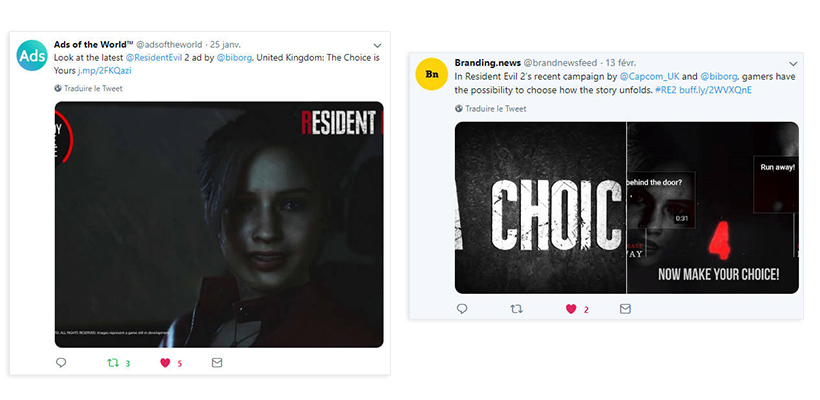Viewport: 820px width, 400px height.
Task: Open the @ResidentEvil mention link
Action: pyautogui.click(x=154, y=58)
